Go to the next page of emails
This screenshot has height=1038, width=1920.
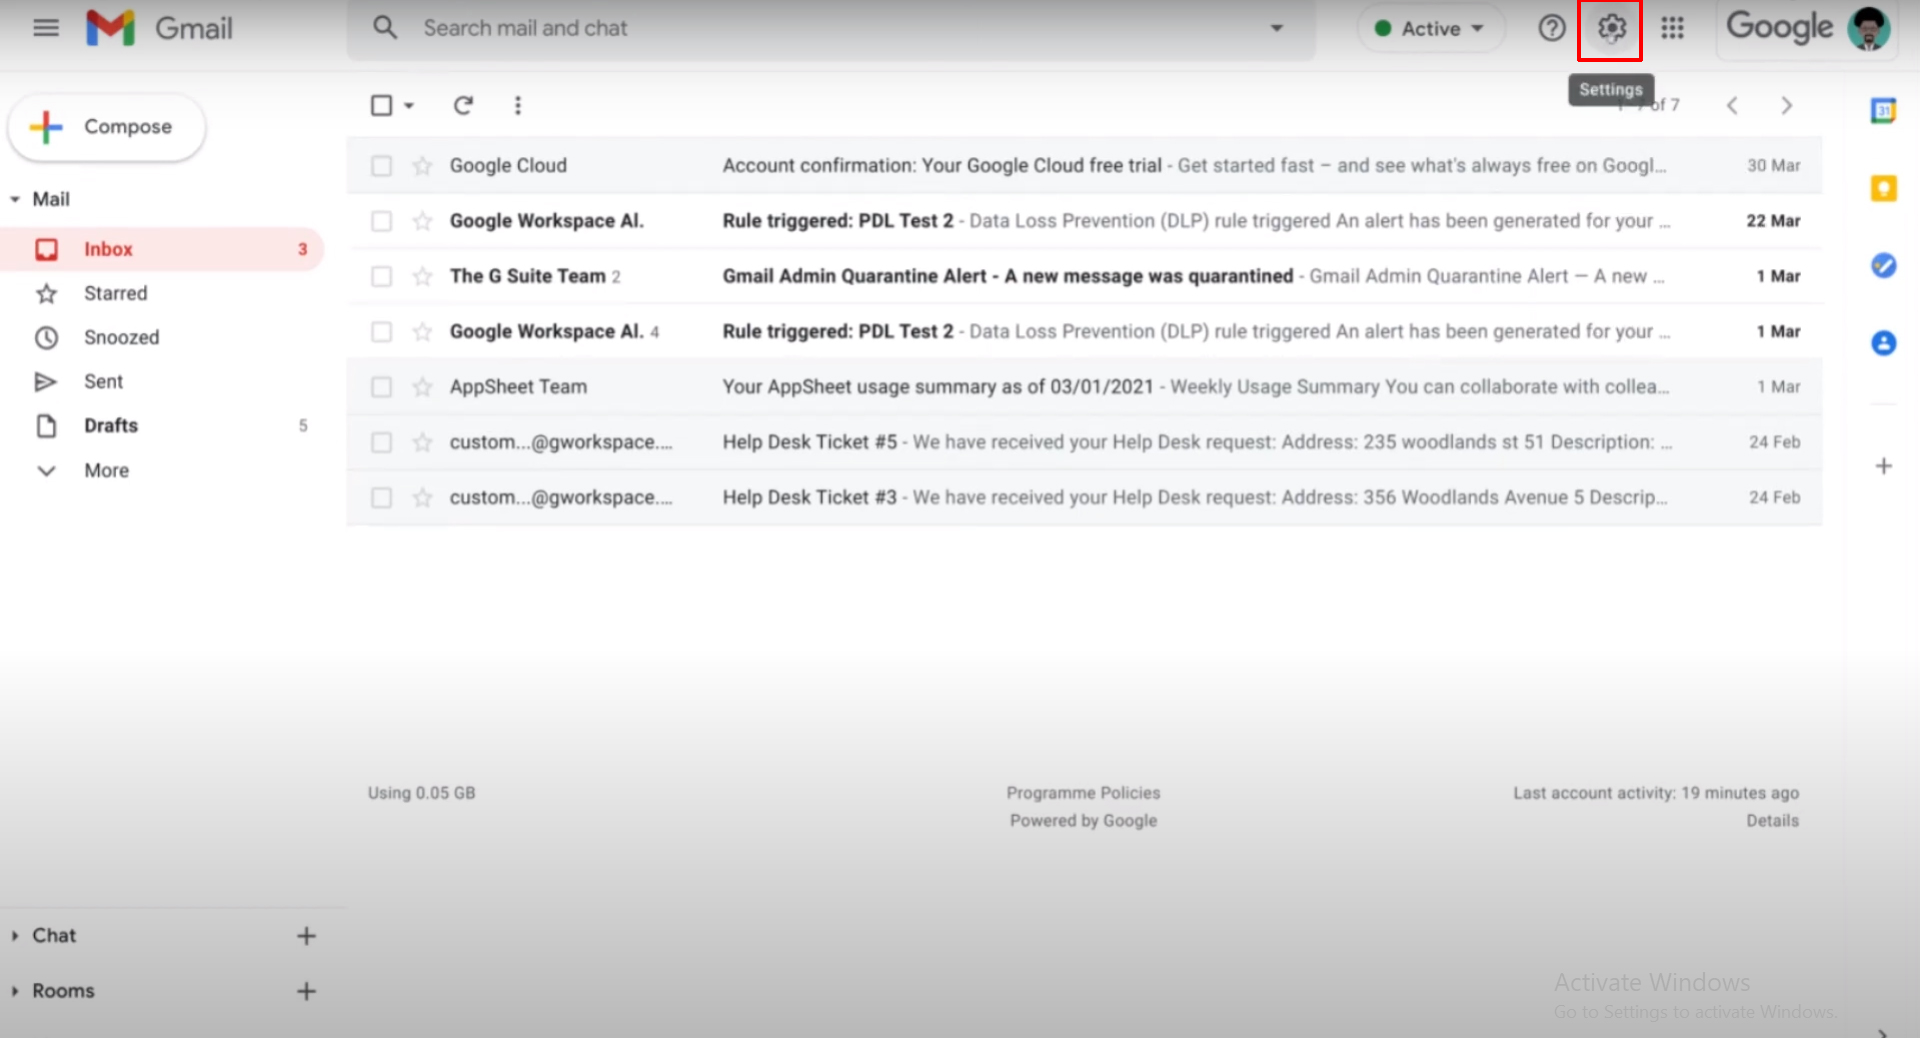pos(1787,105)
